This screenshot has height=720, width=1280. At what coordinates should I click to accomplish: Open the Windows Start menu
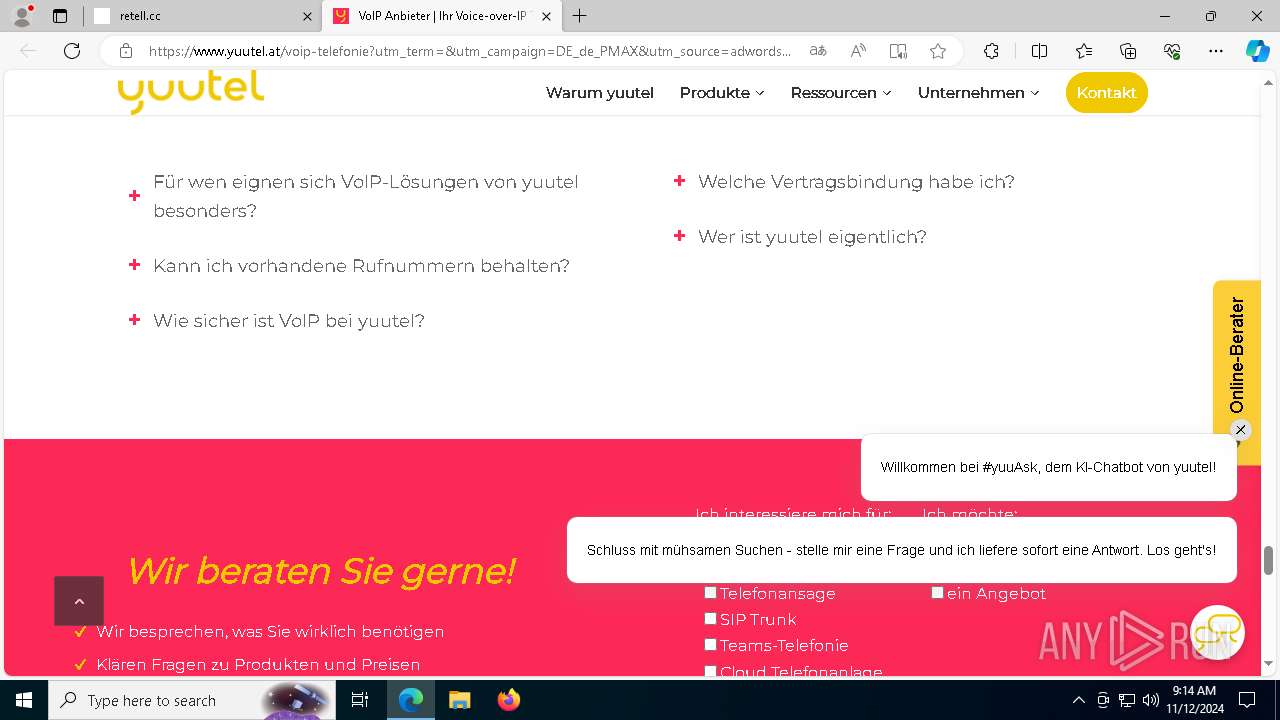point(24,700)
